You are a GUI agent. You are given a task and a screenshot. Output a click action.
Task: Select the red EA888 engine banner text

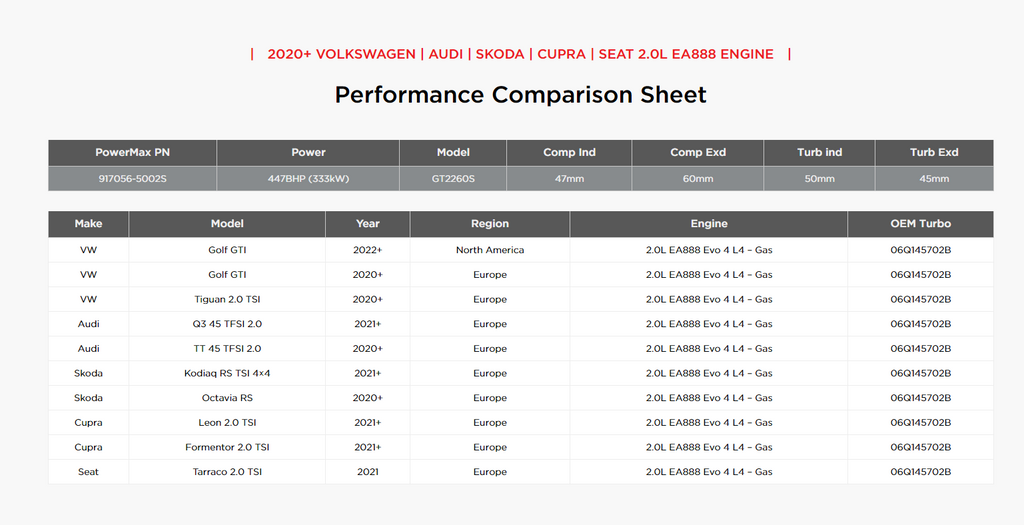[x=520, y=54]
